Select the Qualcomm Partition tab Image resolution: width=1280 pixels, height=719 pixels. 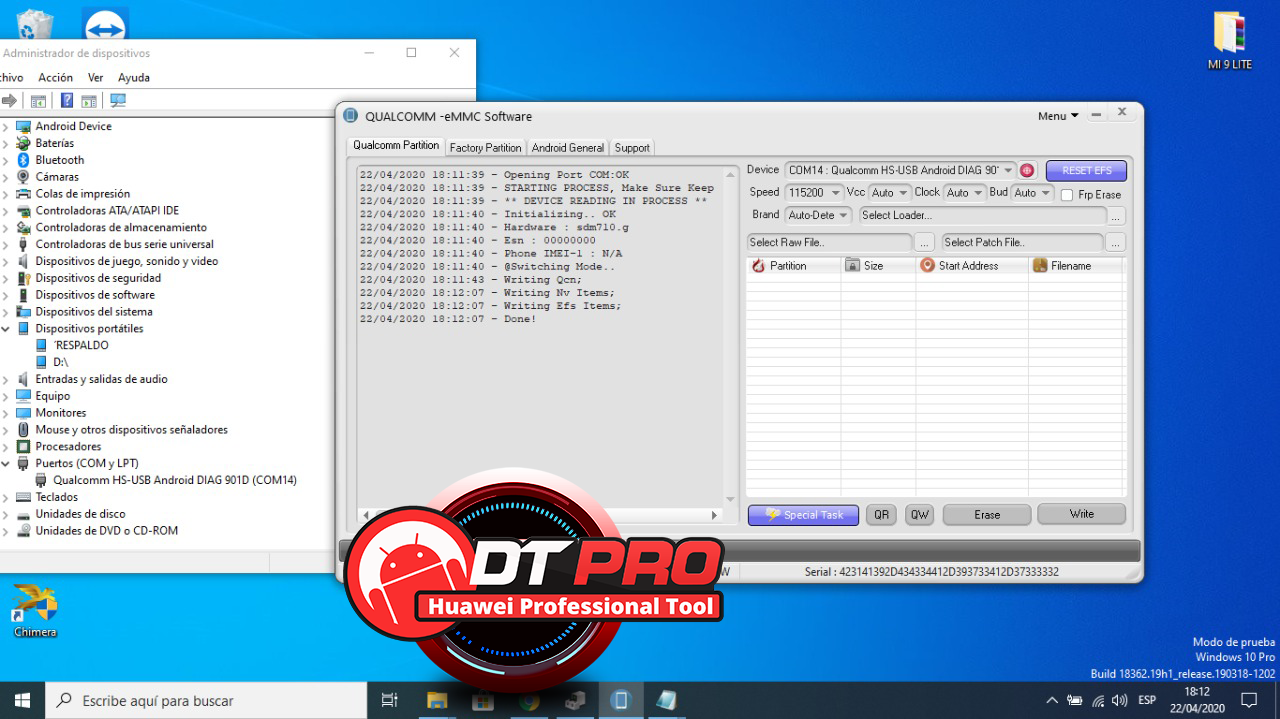pyautogui.click(x=396, y=146)
